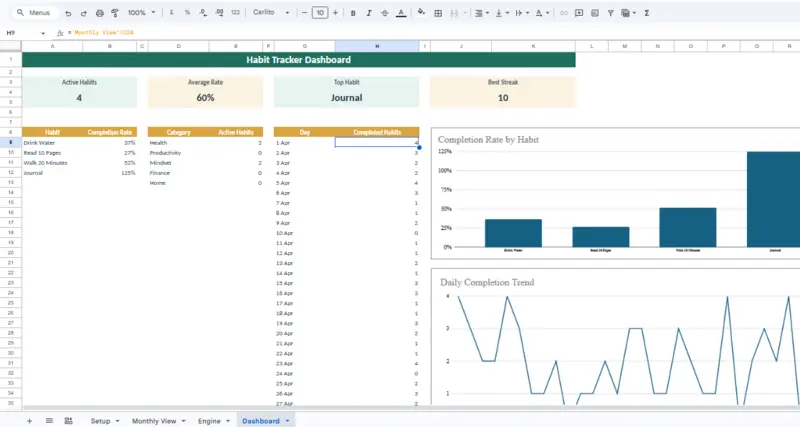Click the font size field showing 10
800x427 pixels.
tap(320, 13)
